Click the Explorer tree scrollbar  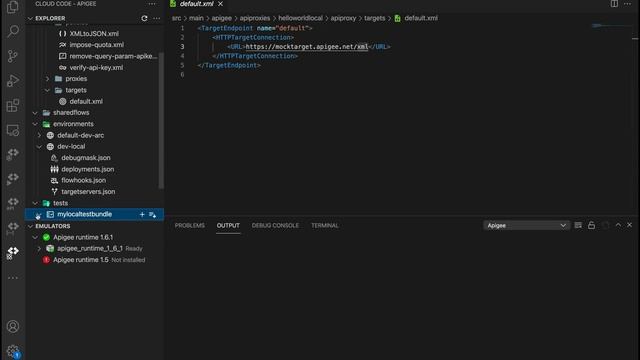(161, 122)
